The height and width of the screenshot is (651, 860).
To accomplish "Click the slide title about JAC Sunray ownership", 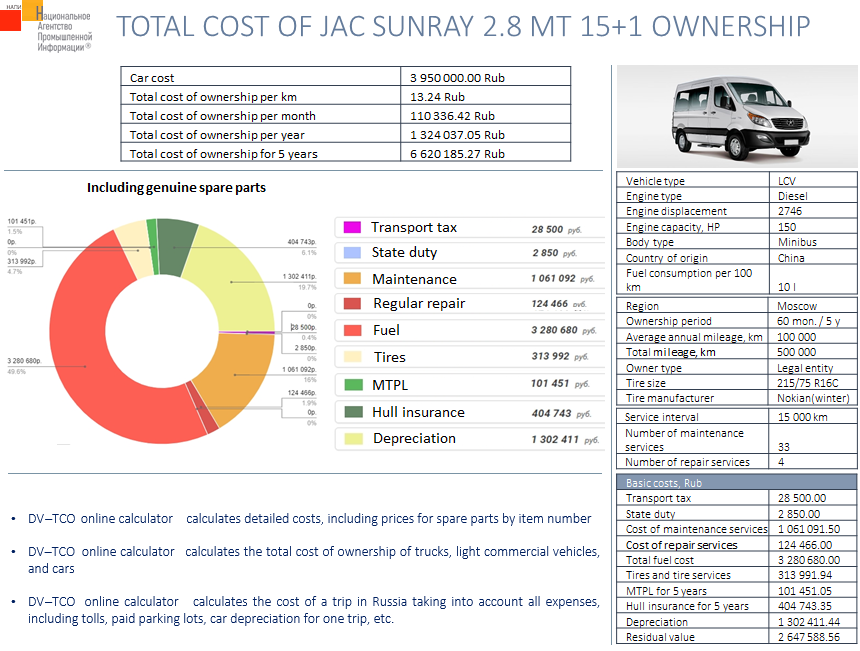I will click(x=462, y=27).
